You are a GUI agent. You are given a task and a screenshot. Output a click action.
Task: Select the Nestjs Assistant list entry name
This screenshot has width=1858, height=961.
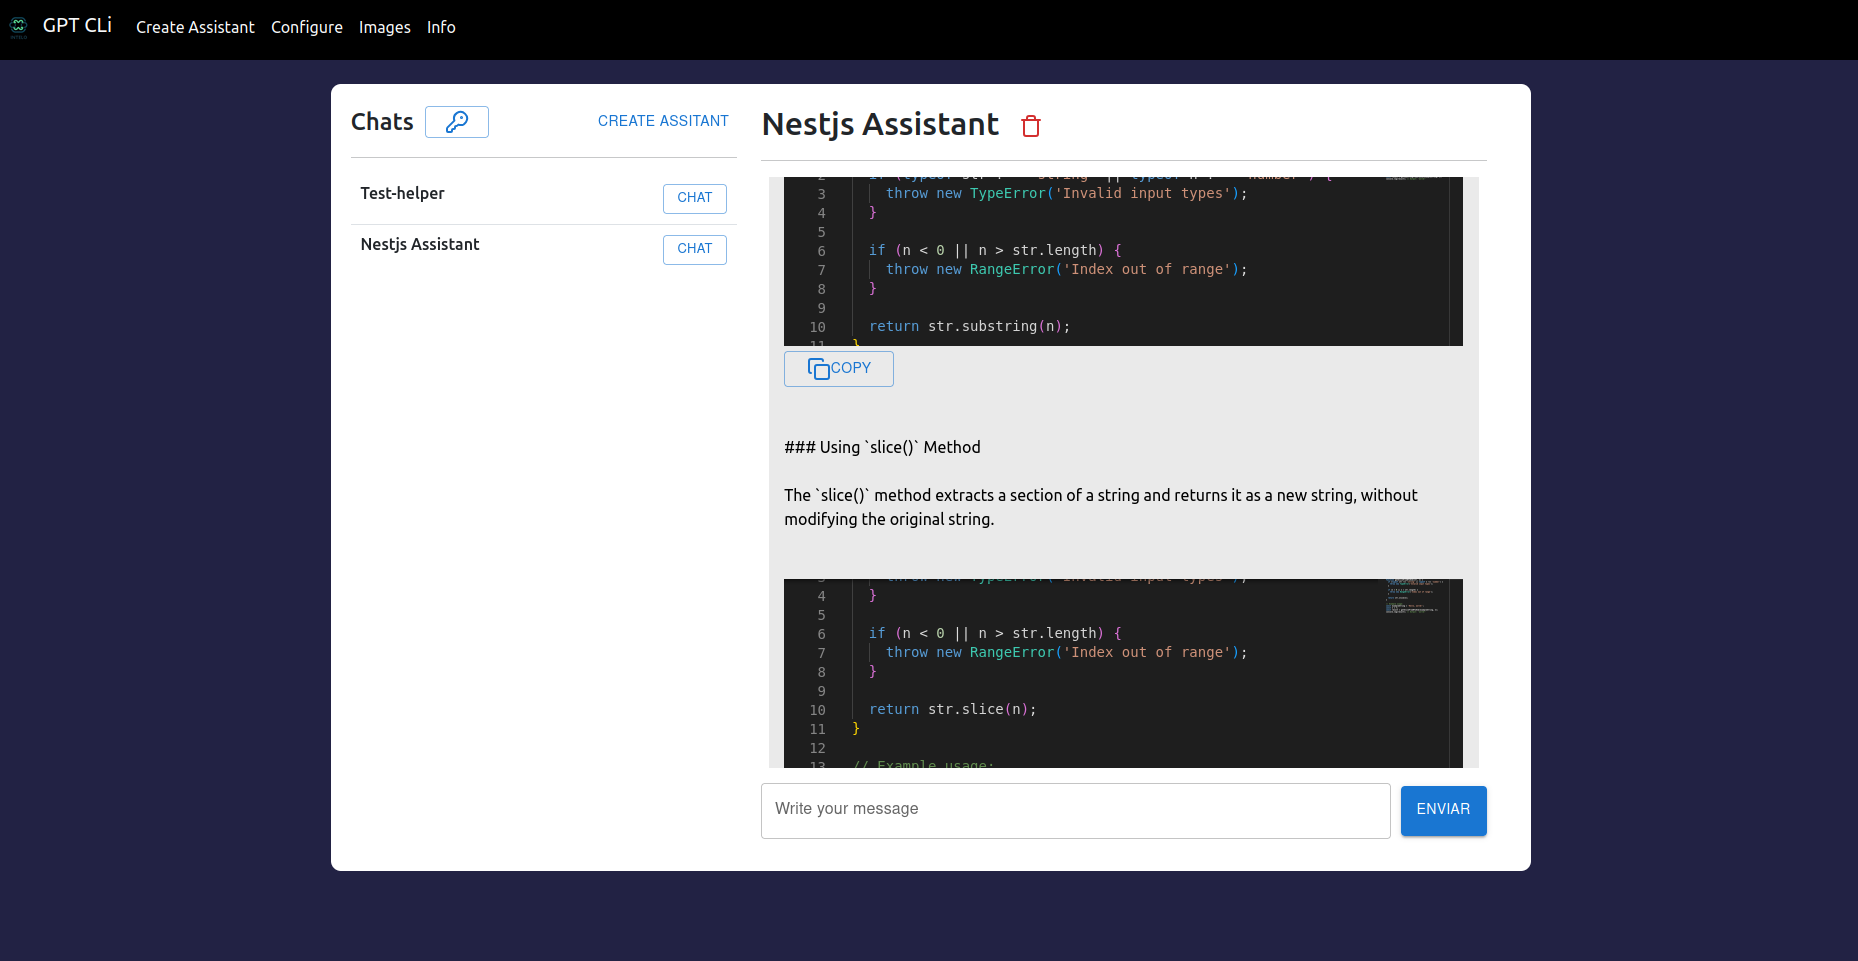[420, 244]
